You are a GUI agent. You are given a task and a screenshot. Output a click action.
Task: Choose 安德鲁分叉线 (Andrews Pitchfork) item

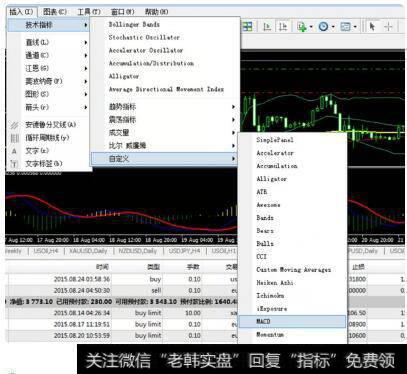pos(49,125)
